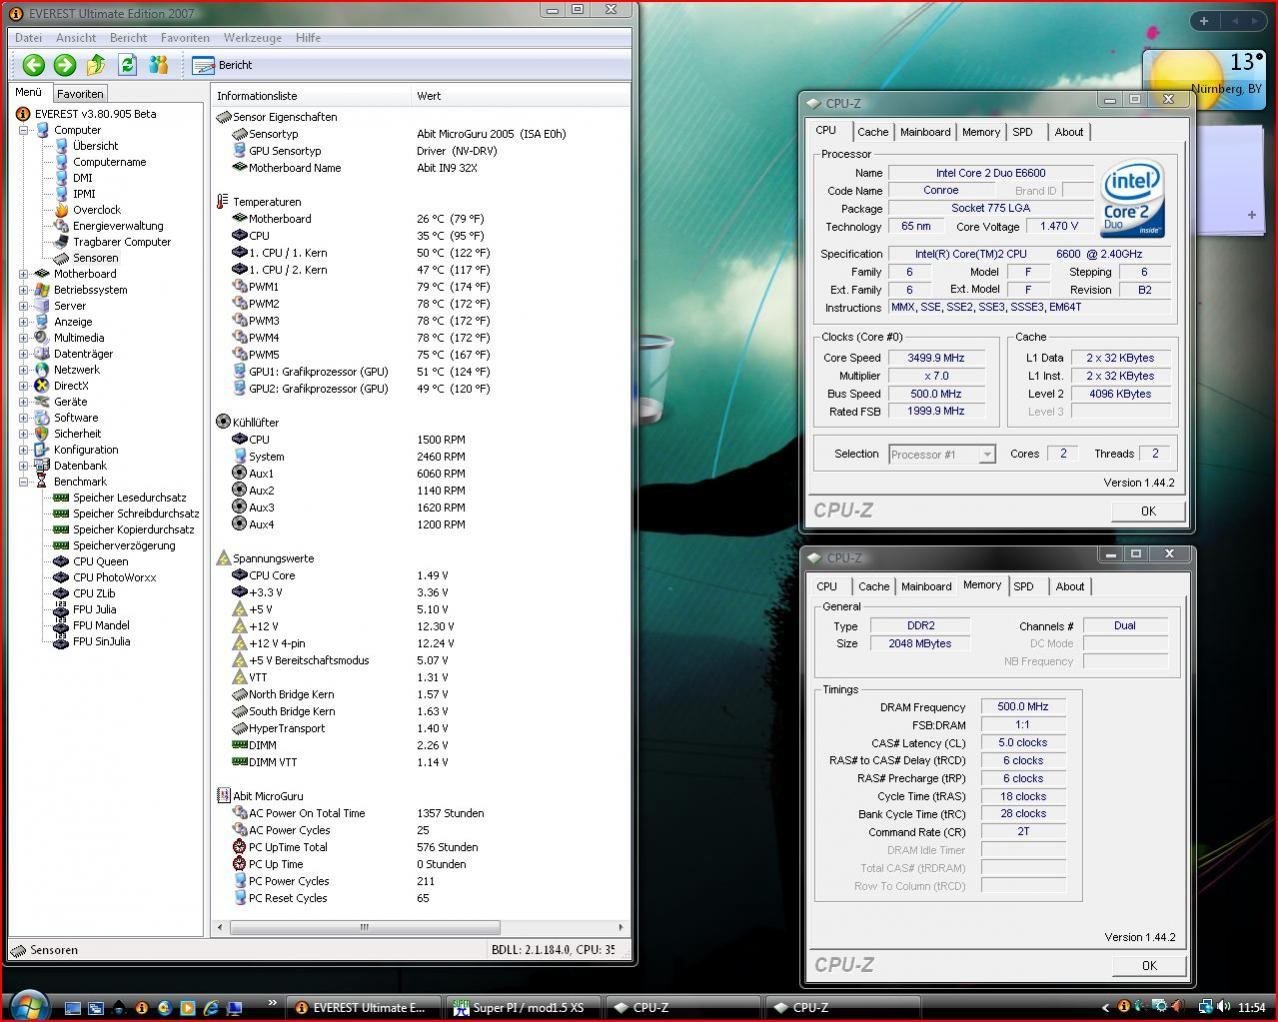Click the Informationsliste column header
Image resolution: width=1278 pixels, height=1022 pixels.
click(311, 96)
